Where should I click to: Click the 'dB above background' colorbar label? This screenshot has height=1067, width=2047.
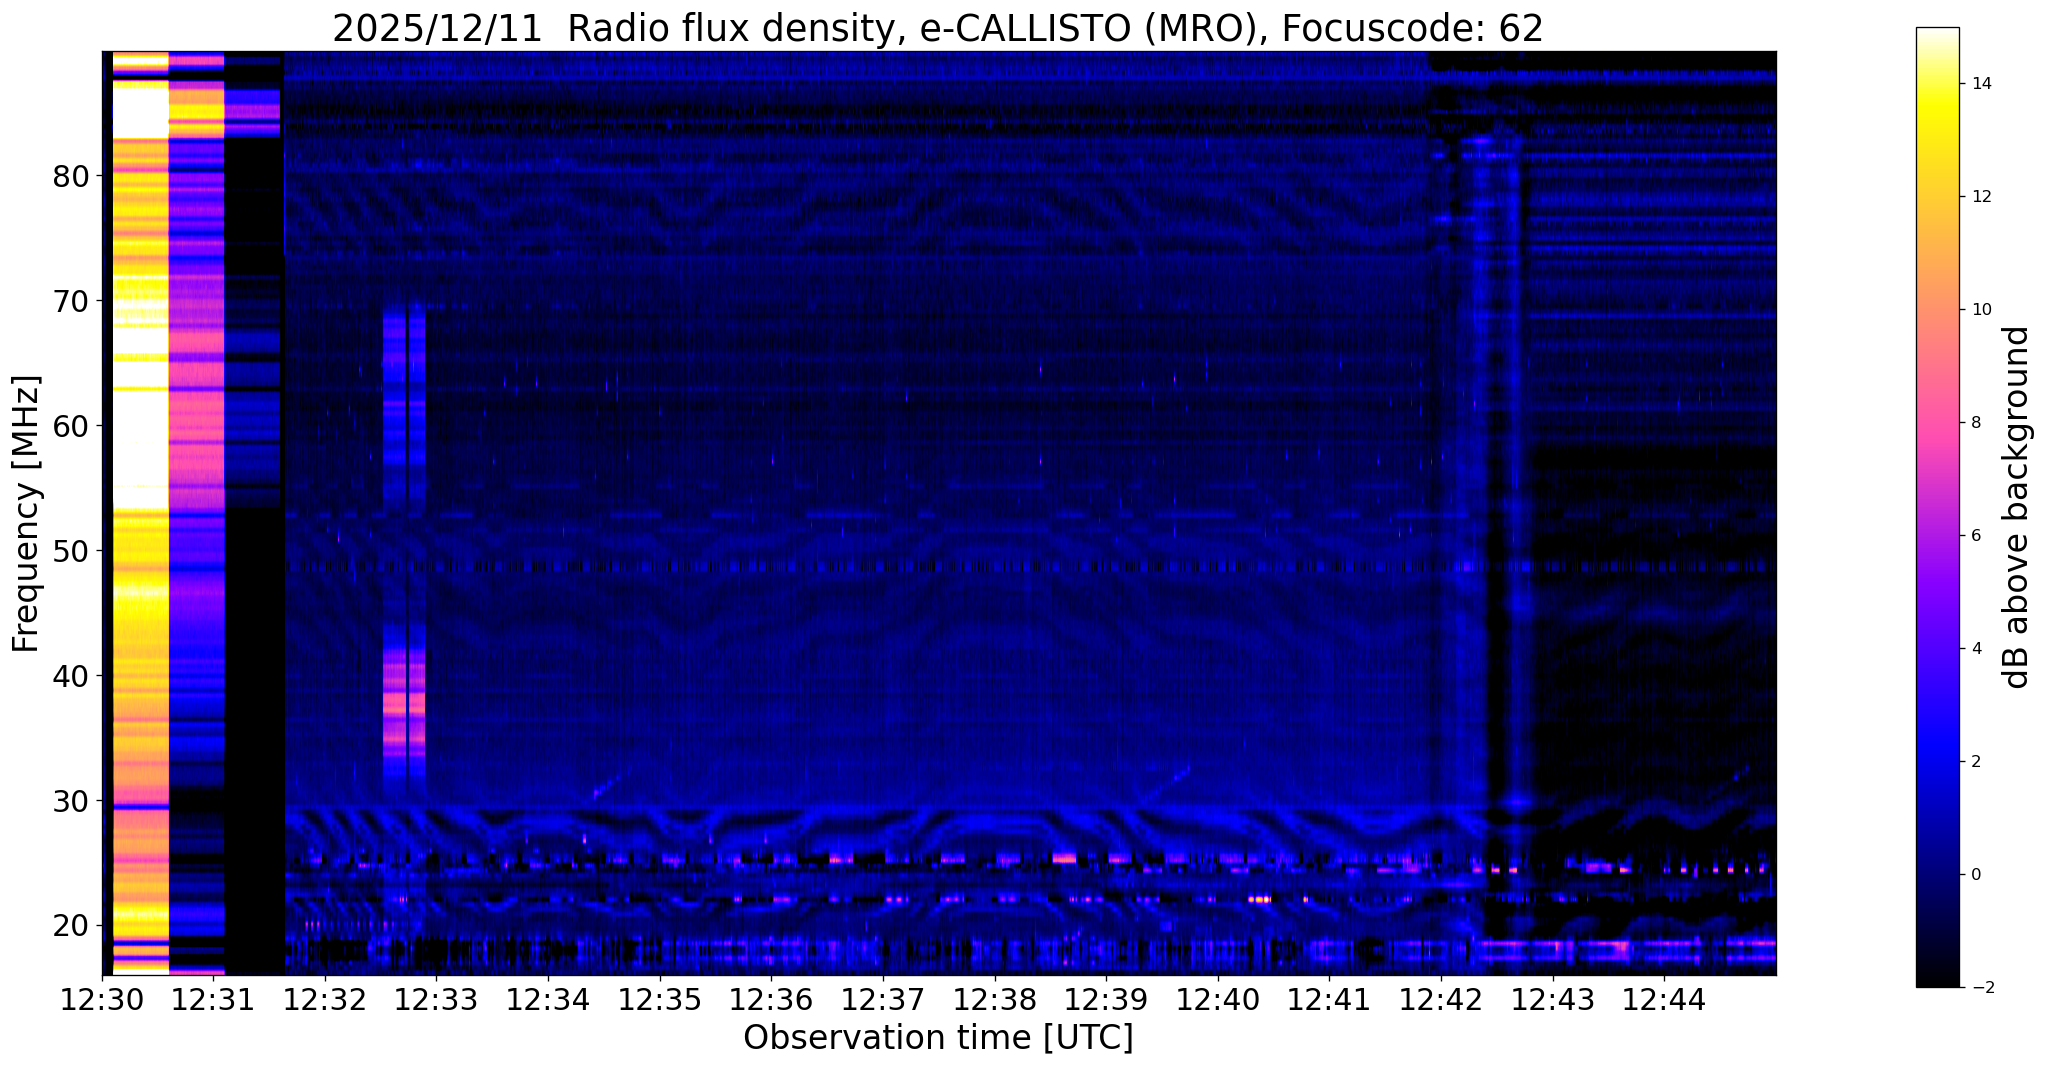click(x=2017, y=507)
